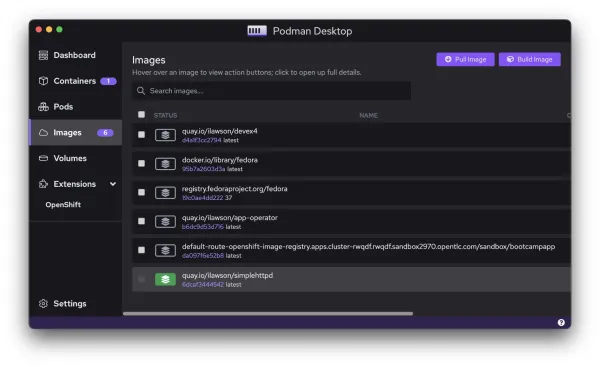Image resolution: width=600 pixels, height=367 pixels.
Task: Click the Volumes disk icon
Action: click(43, 158)
